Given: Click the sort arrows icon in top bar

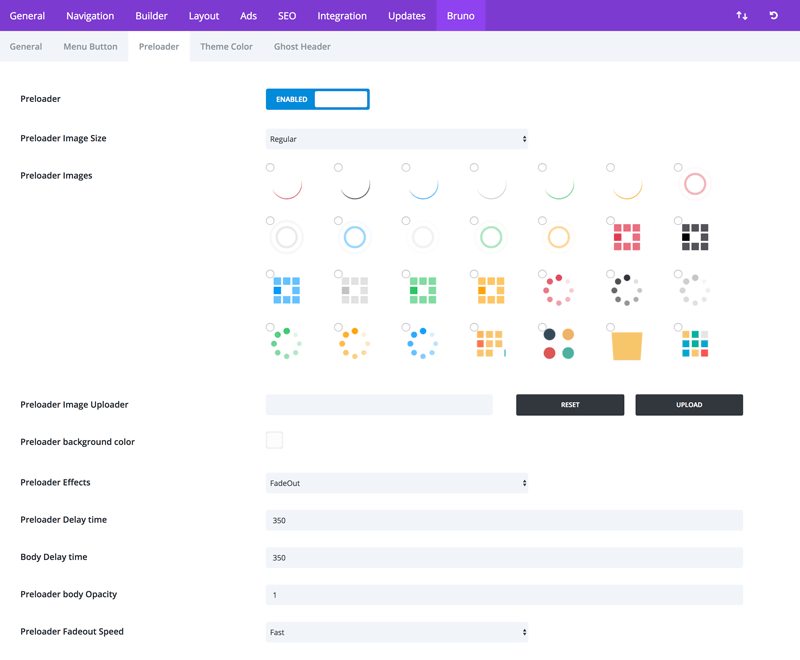Looking at the screenshot, I should (741, 16).
